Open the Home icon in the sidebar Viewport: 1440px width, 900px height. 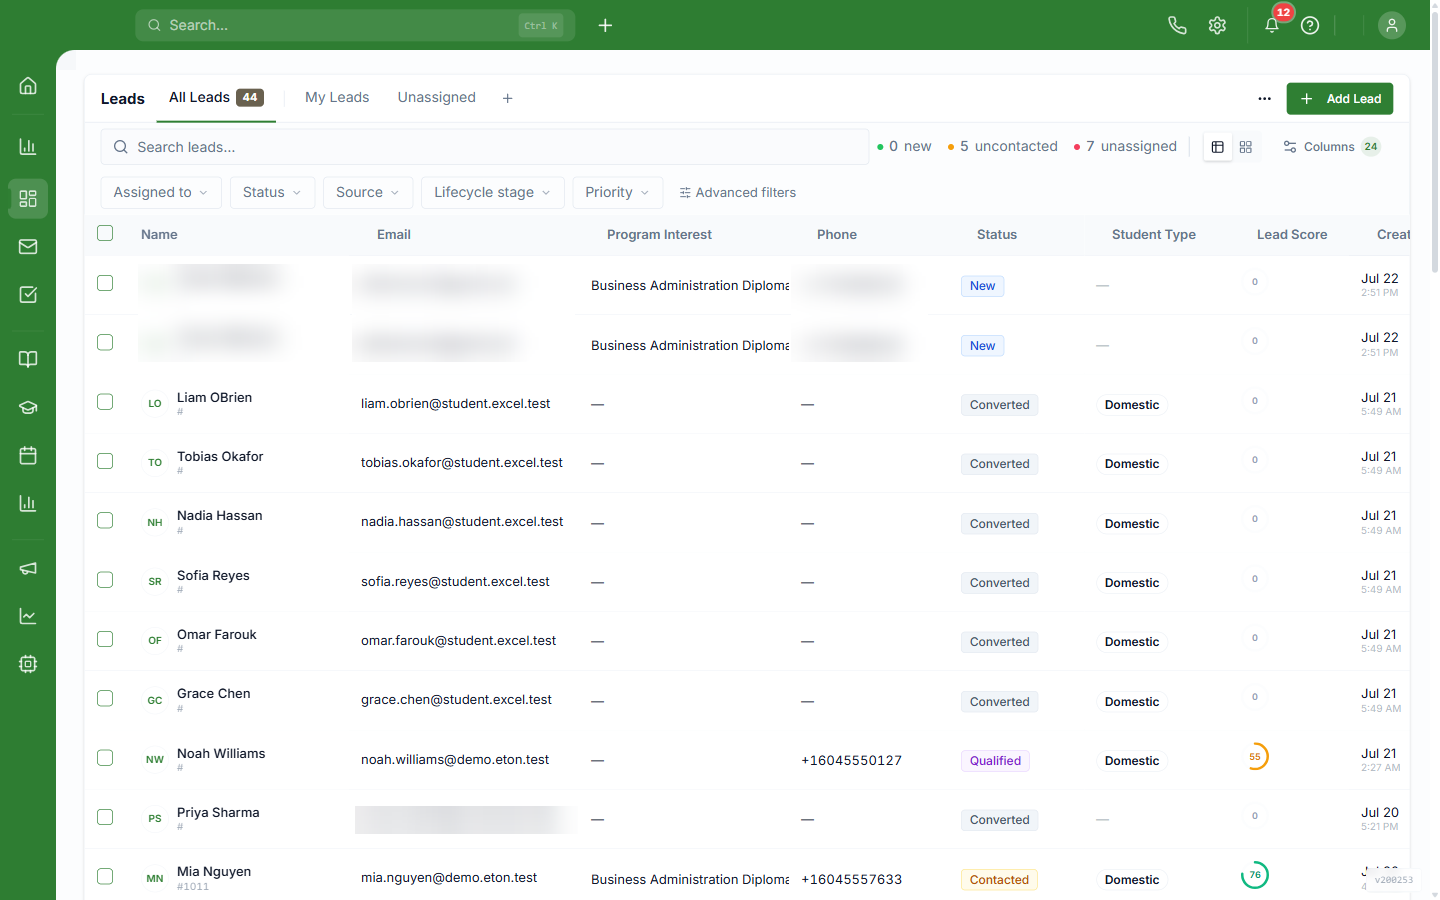tap(28, 86)
